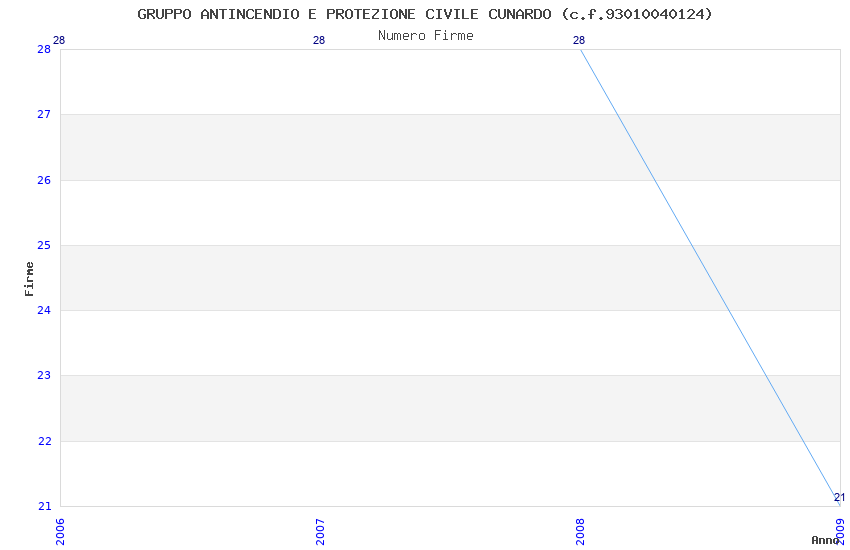Click the y-axis value 23
This screenshot has height=550, width=850.
(x=44, y=376)
